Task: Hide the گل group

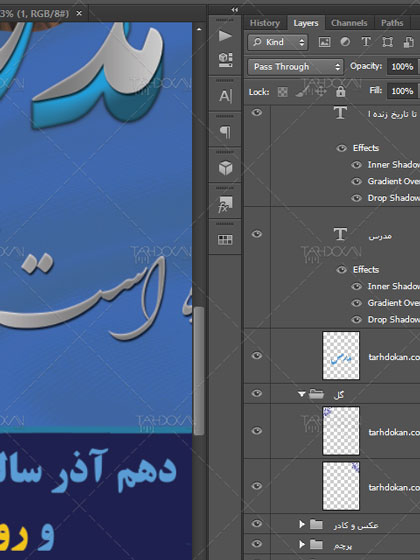Action: click(x=257, y=394)
